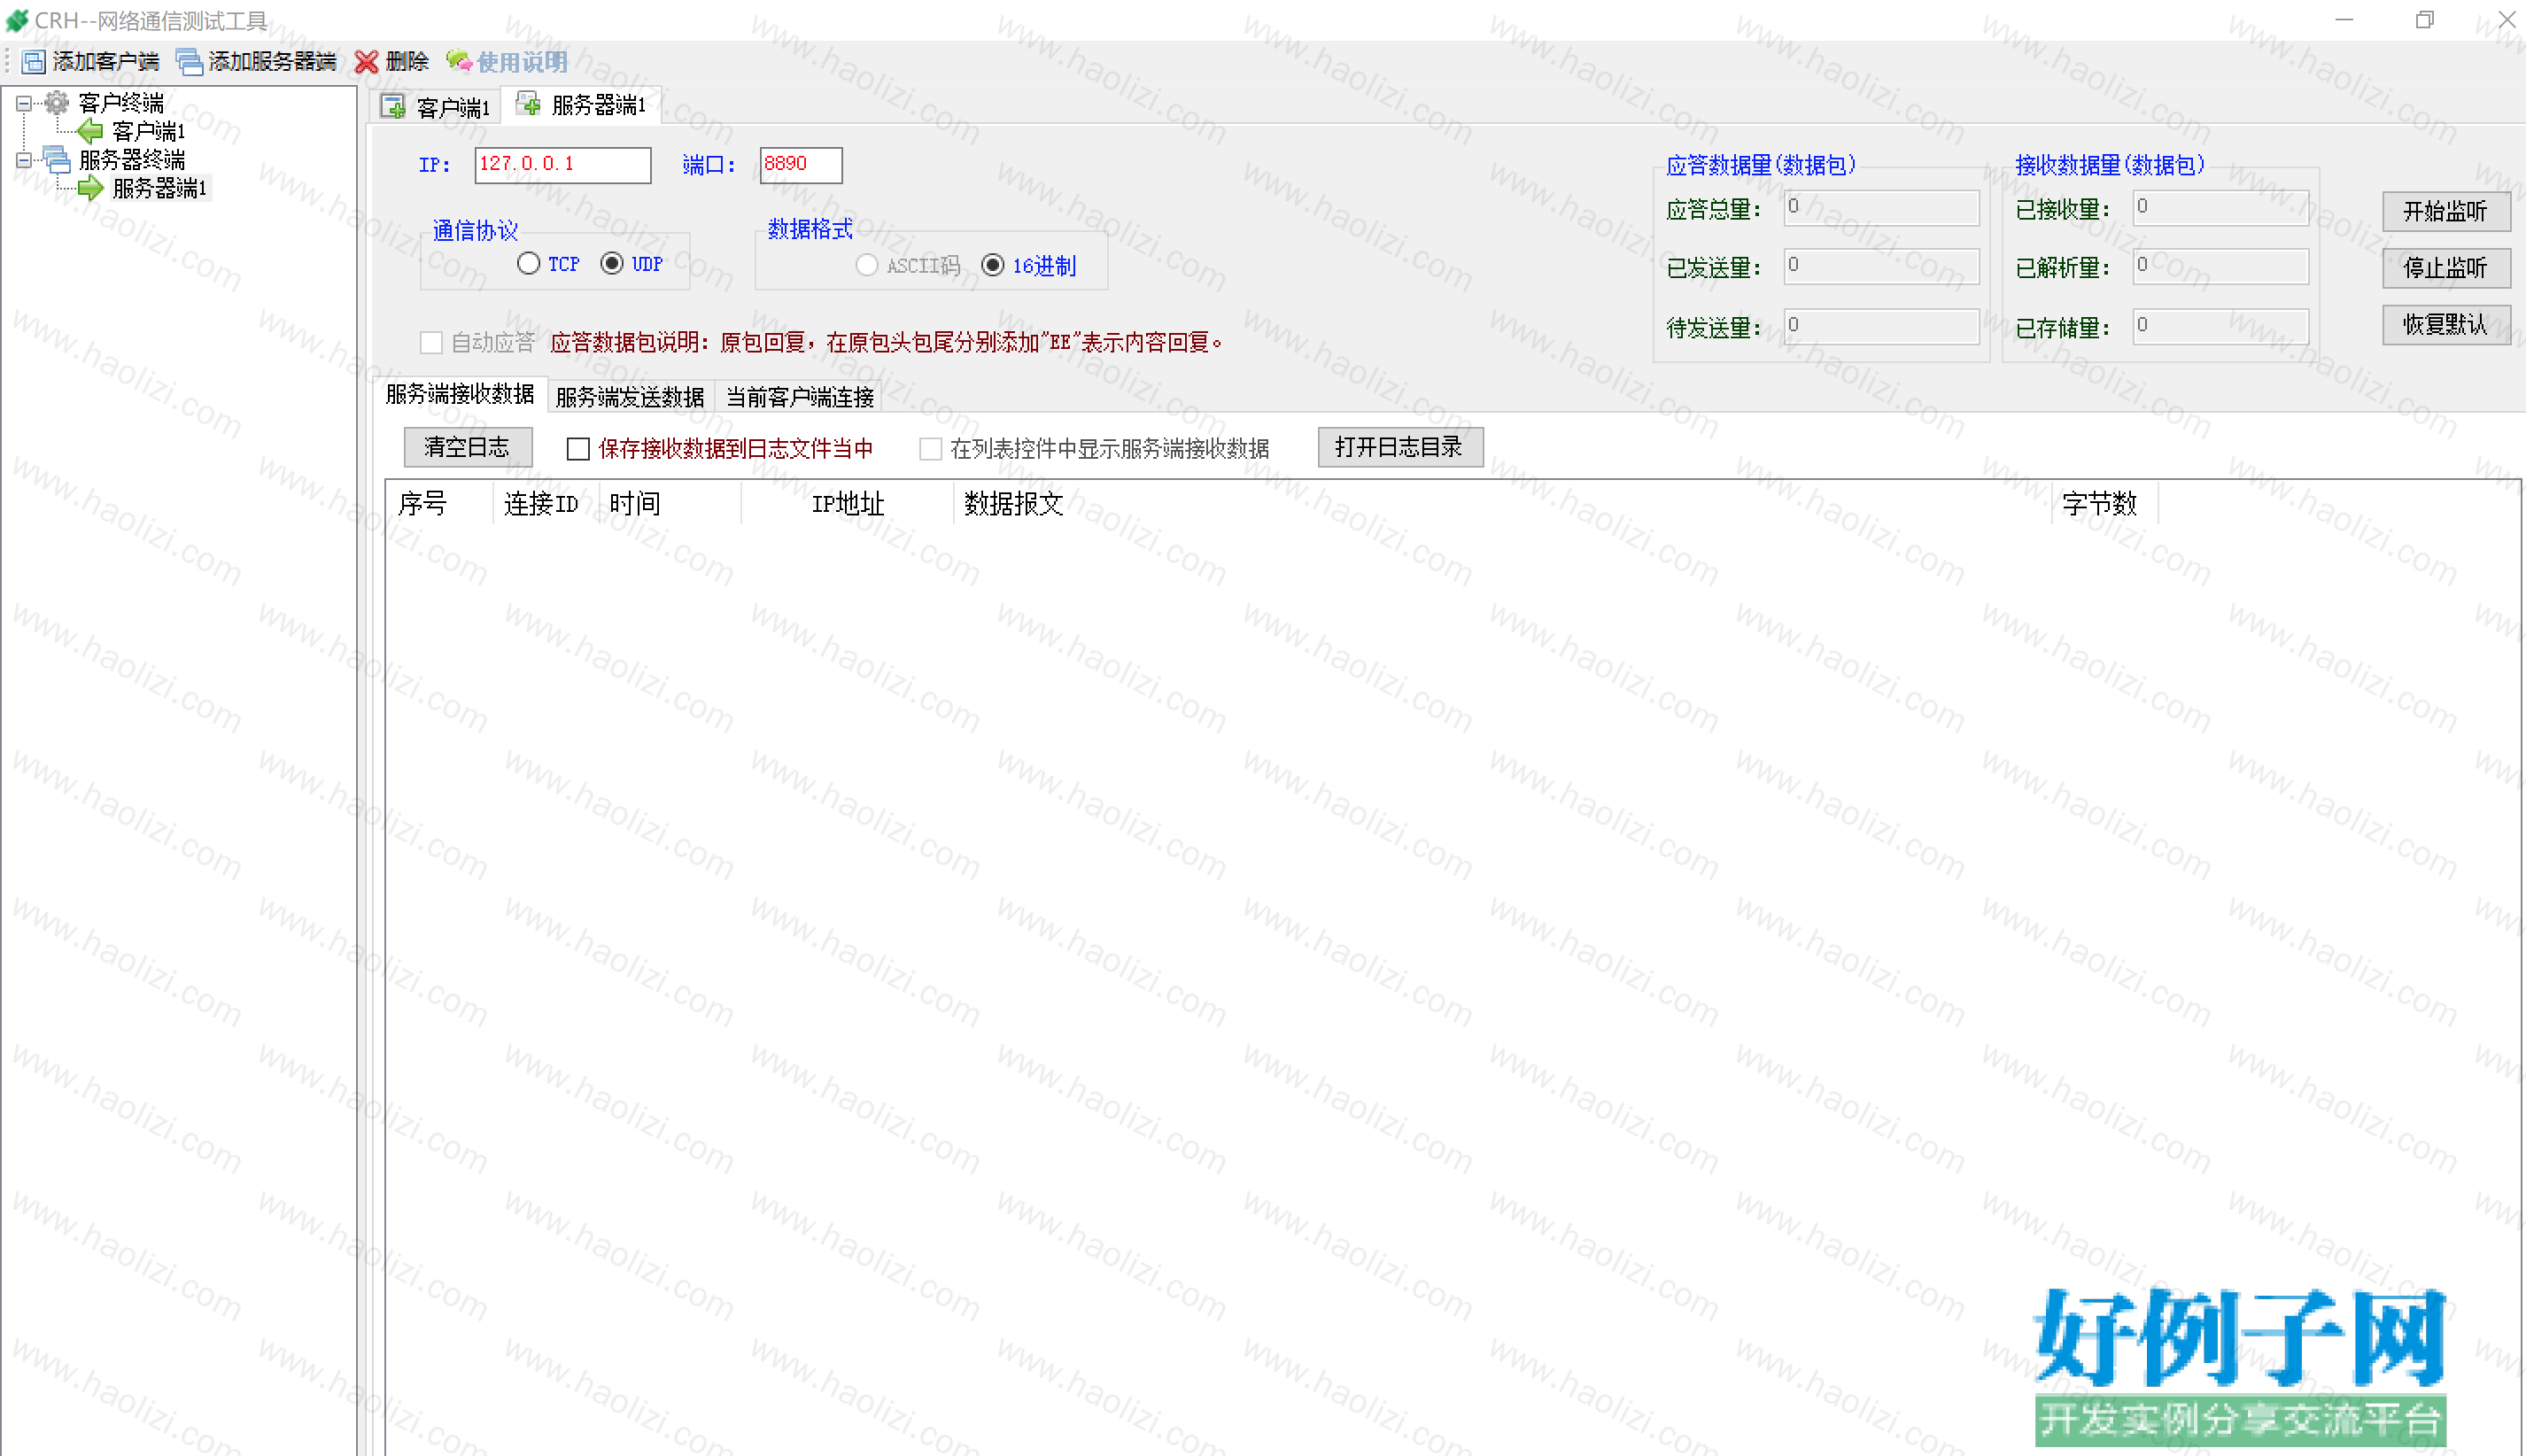This screenshot has width=2526, height=1456.
Task: Open 使用说明 help icon
Action: point(459,61)
